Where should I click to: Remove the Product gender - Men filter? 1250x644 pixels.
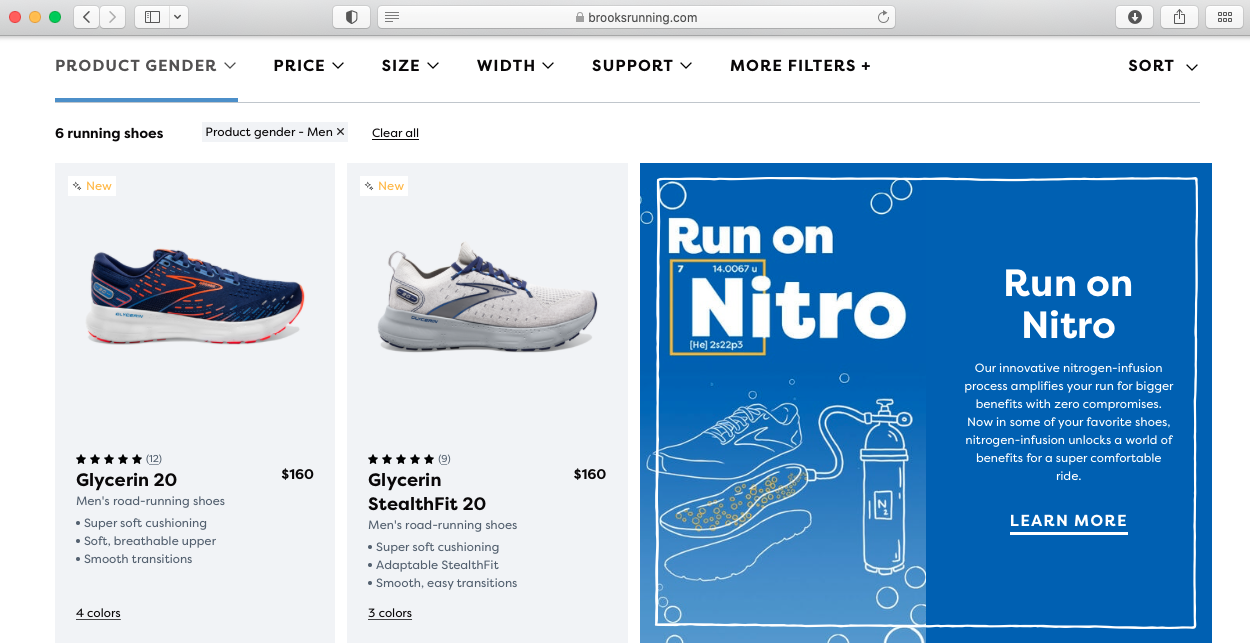pyautogui.click(x=340, y=132)
